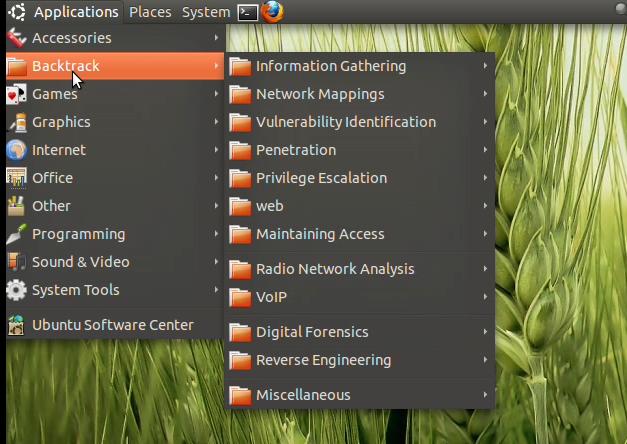Click the Programming trowel icon
The width and height of the screenshot is (627, 444).
point(16,234)
